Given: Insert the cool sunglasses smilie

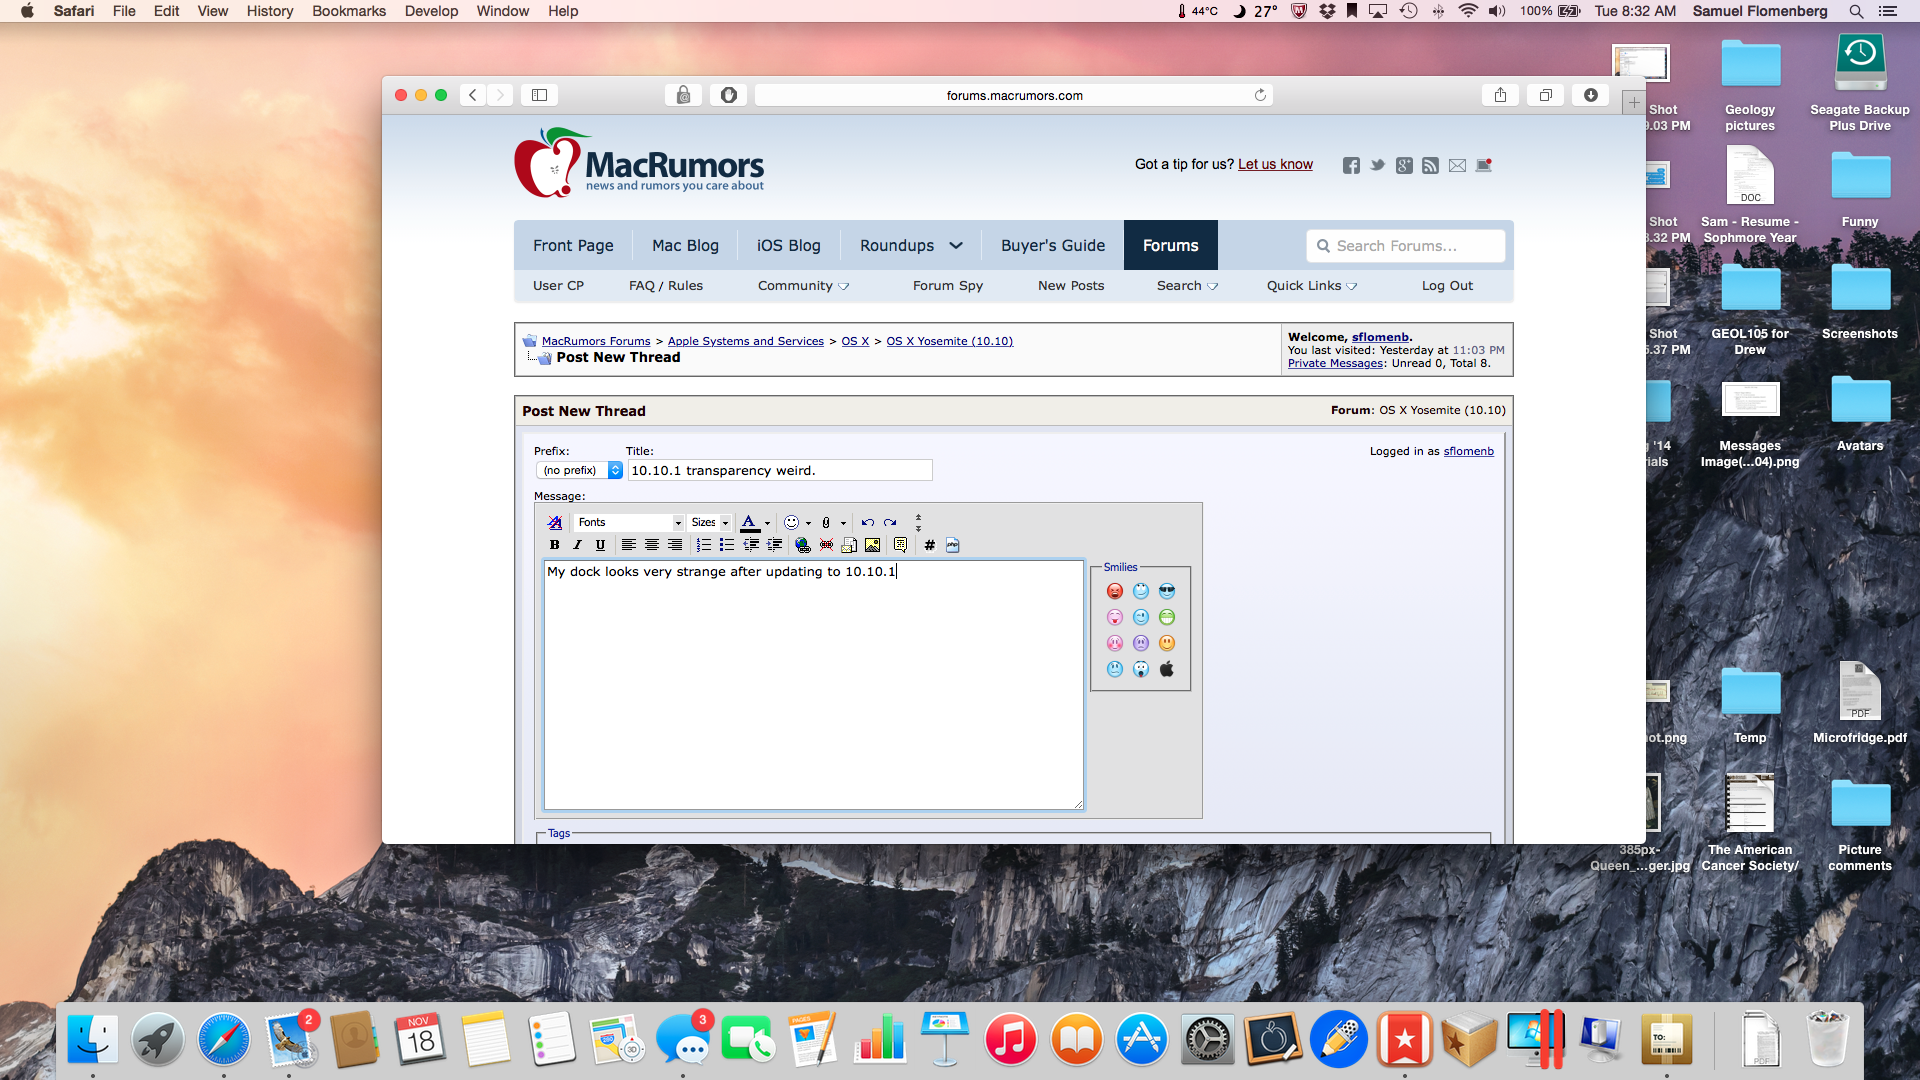Looking at the screenshot, I should [x=1166, y=591].
